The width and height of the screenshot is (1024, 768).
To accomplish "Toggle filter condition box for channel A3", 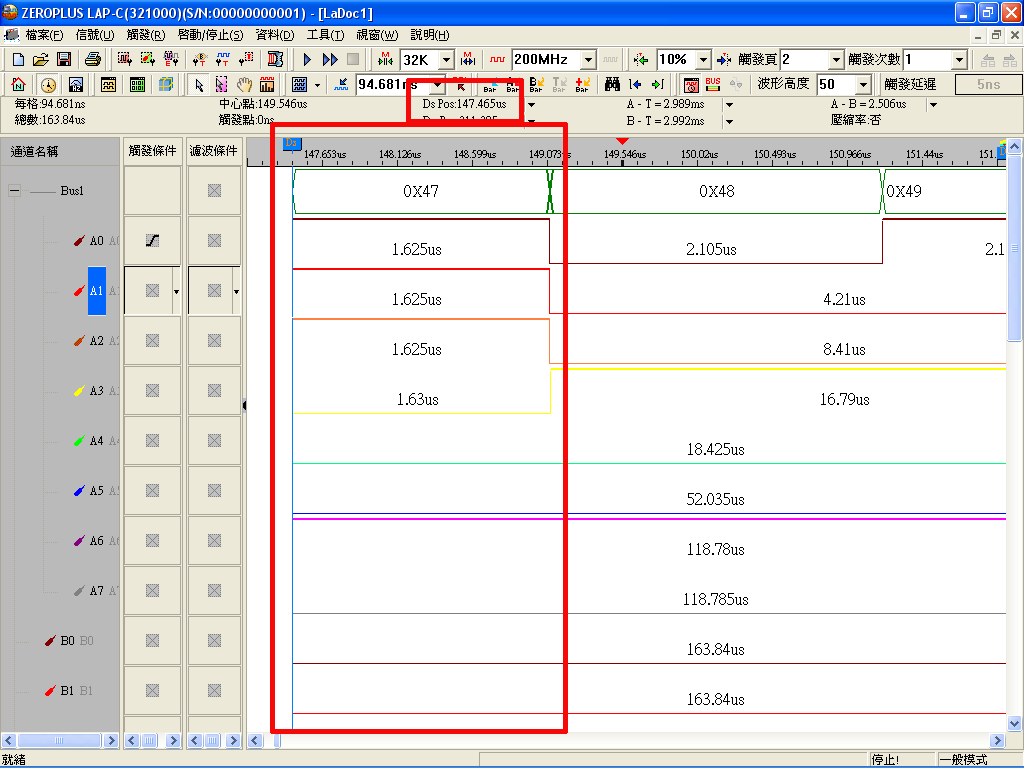I will [x=214, y=391].
